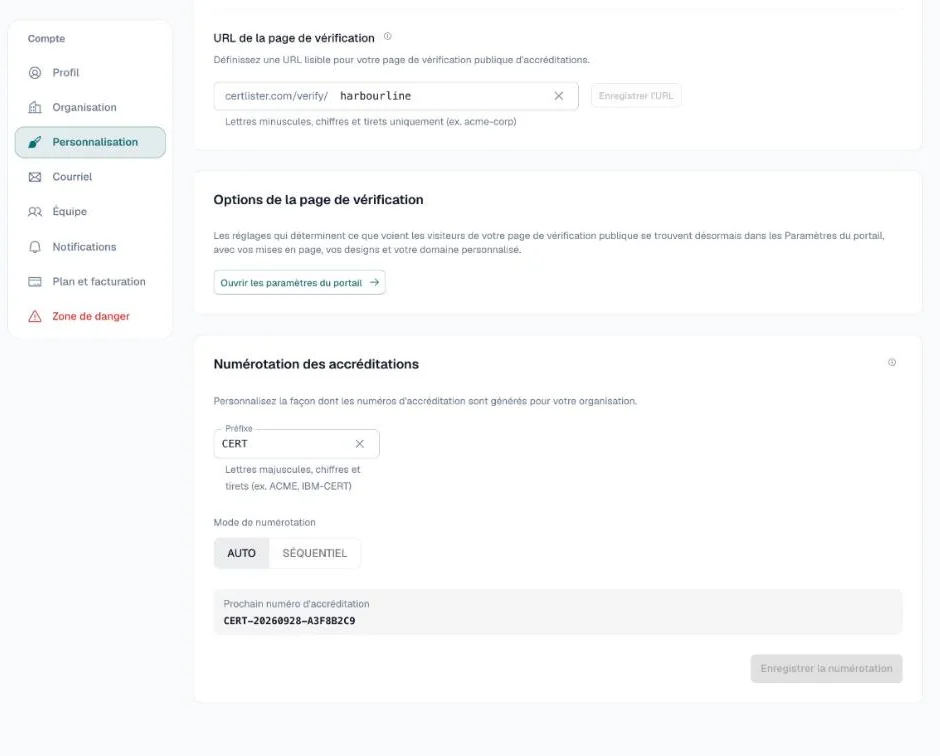Open Notifications settings
Screen dimensions: 940x756
pyautogui.click(x=91, y=247)
